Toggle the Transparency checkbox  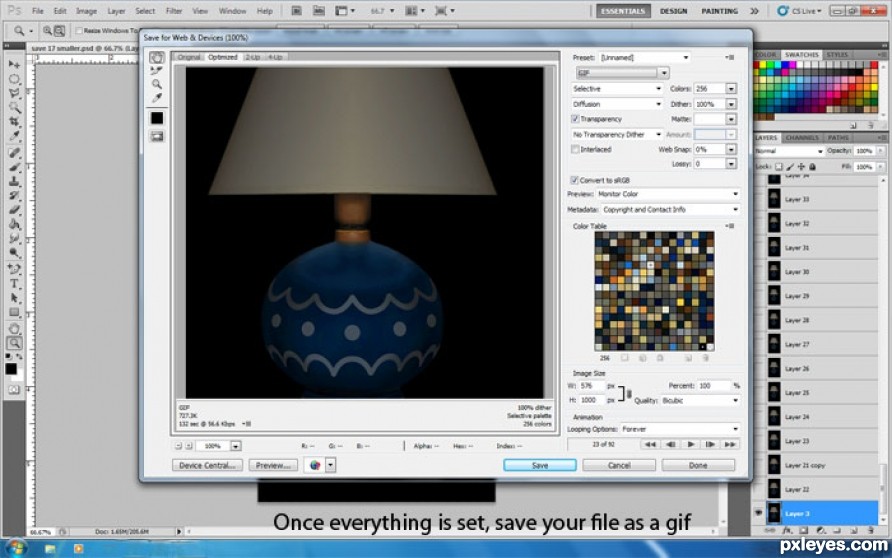tap(575, 119)
